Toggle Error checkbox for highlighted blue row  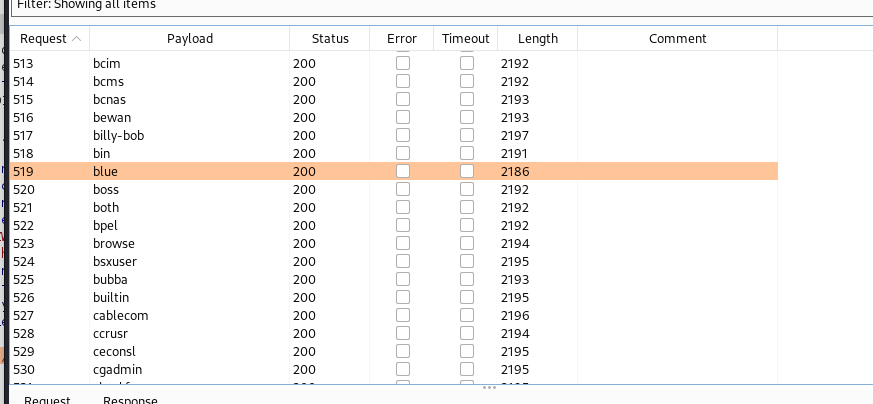click(403, 171)
